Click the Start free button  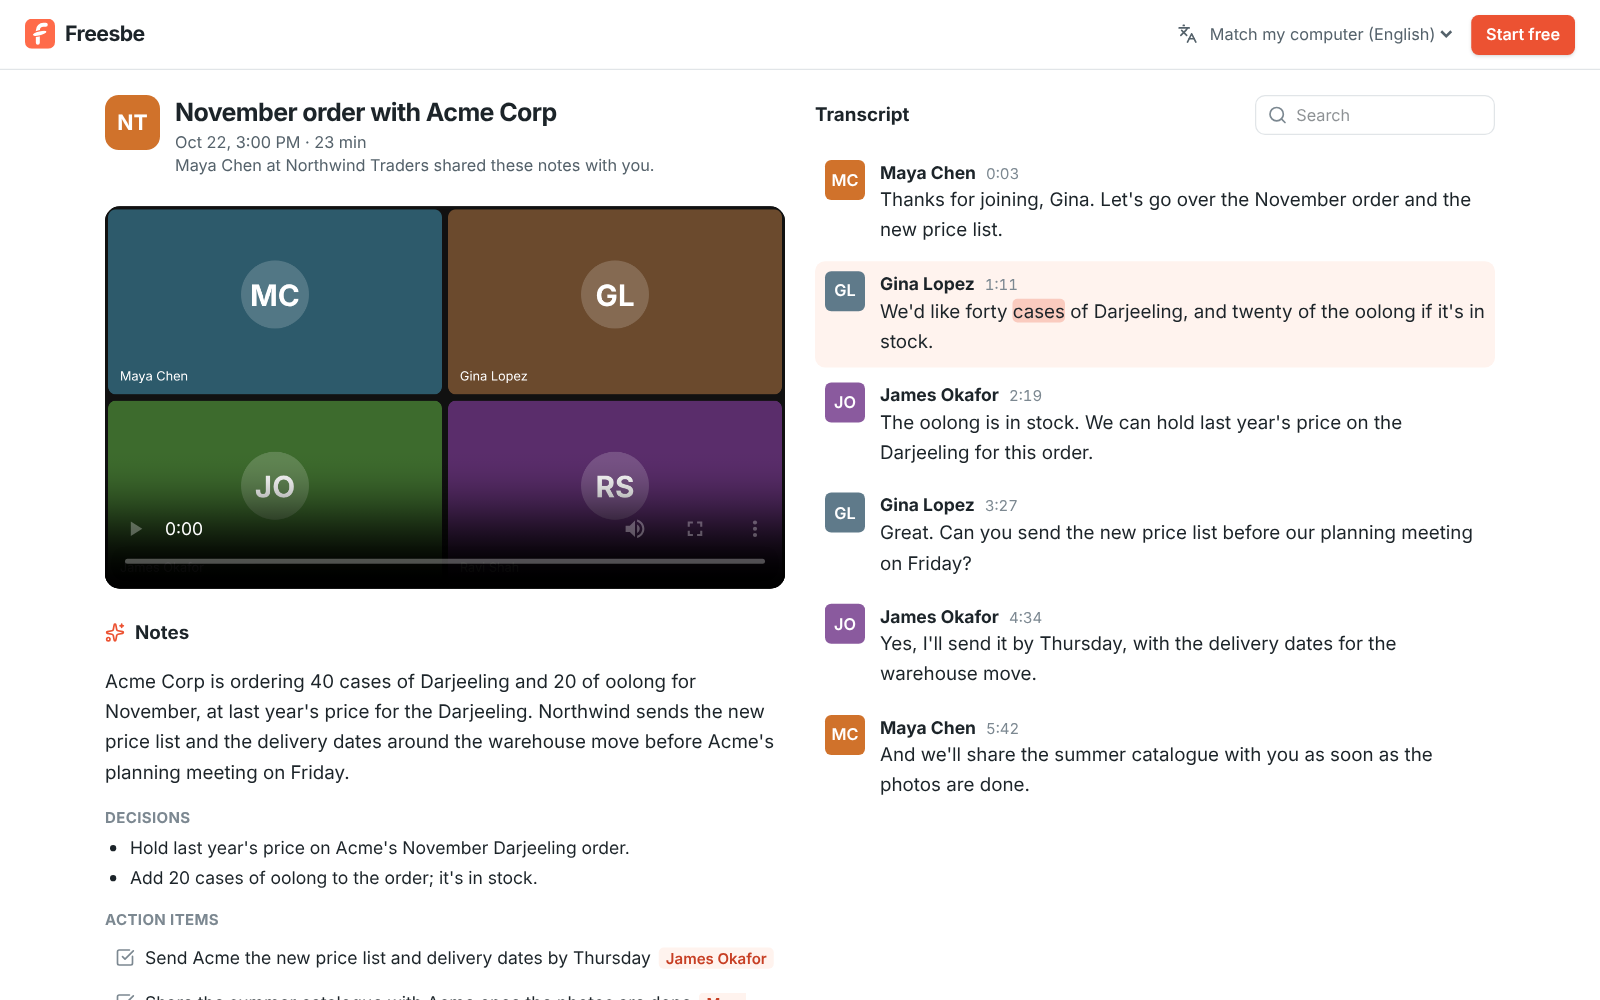pos(1522,34)
